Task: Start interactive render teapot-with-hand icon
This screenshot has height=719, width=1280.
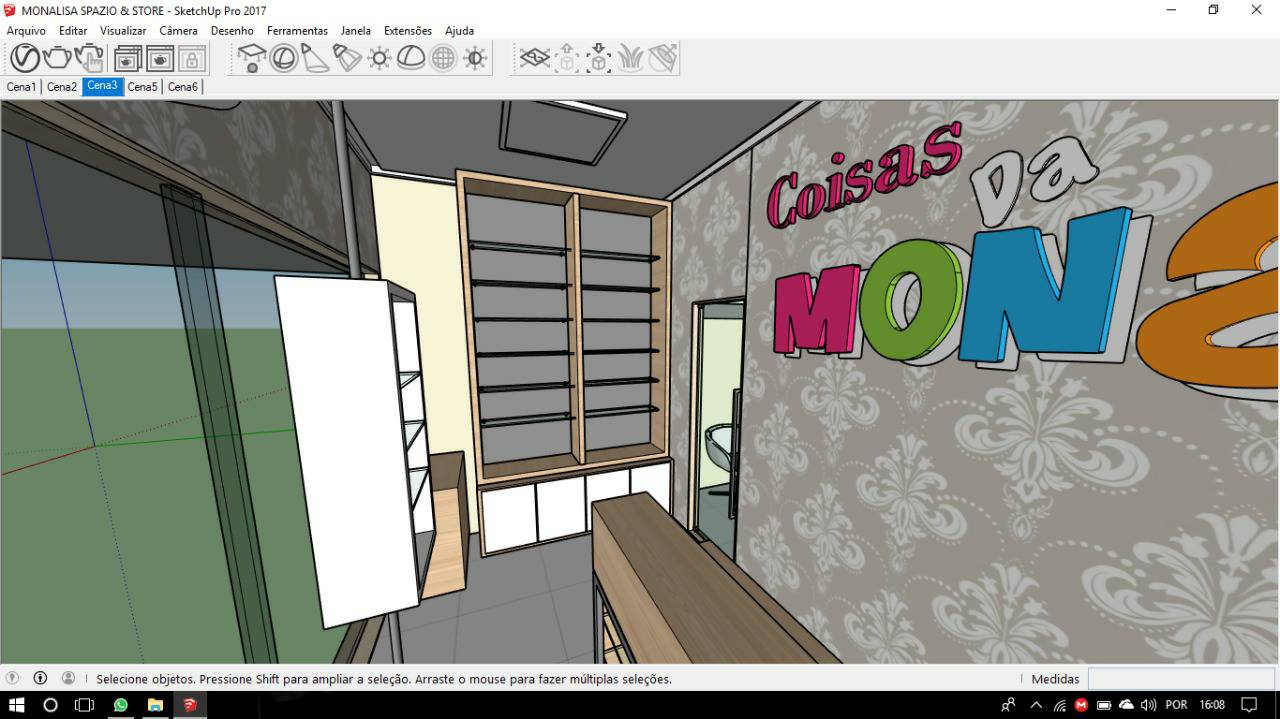Action: [x=89, y=58]
